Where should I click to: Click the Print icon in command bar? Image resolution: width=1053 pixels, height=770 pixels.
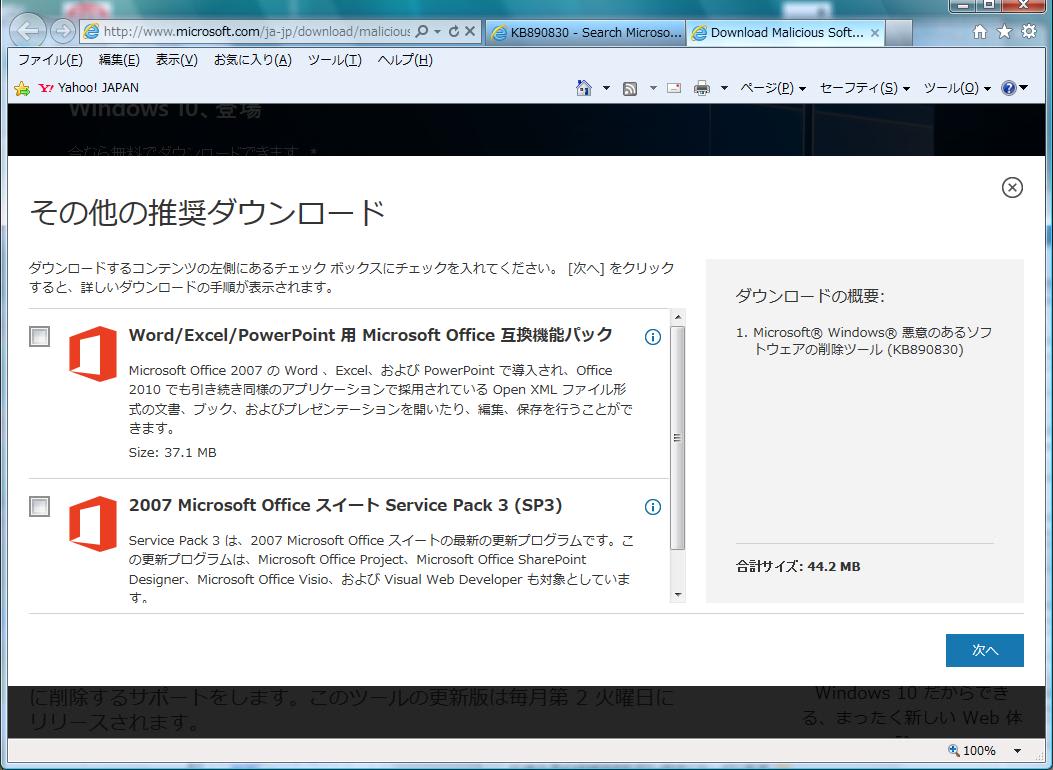[x=702, y=88]
